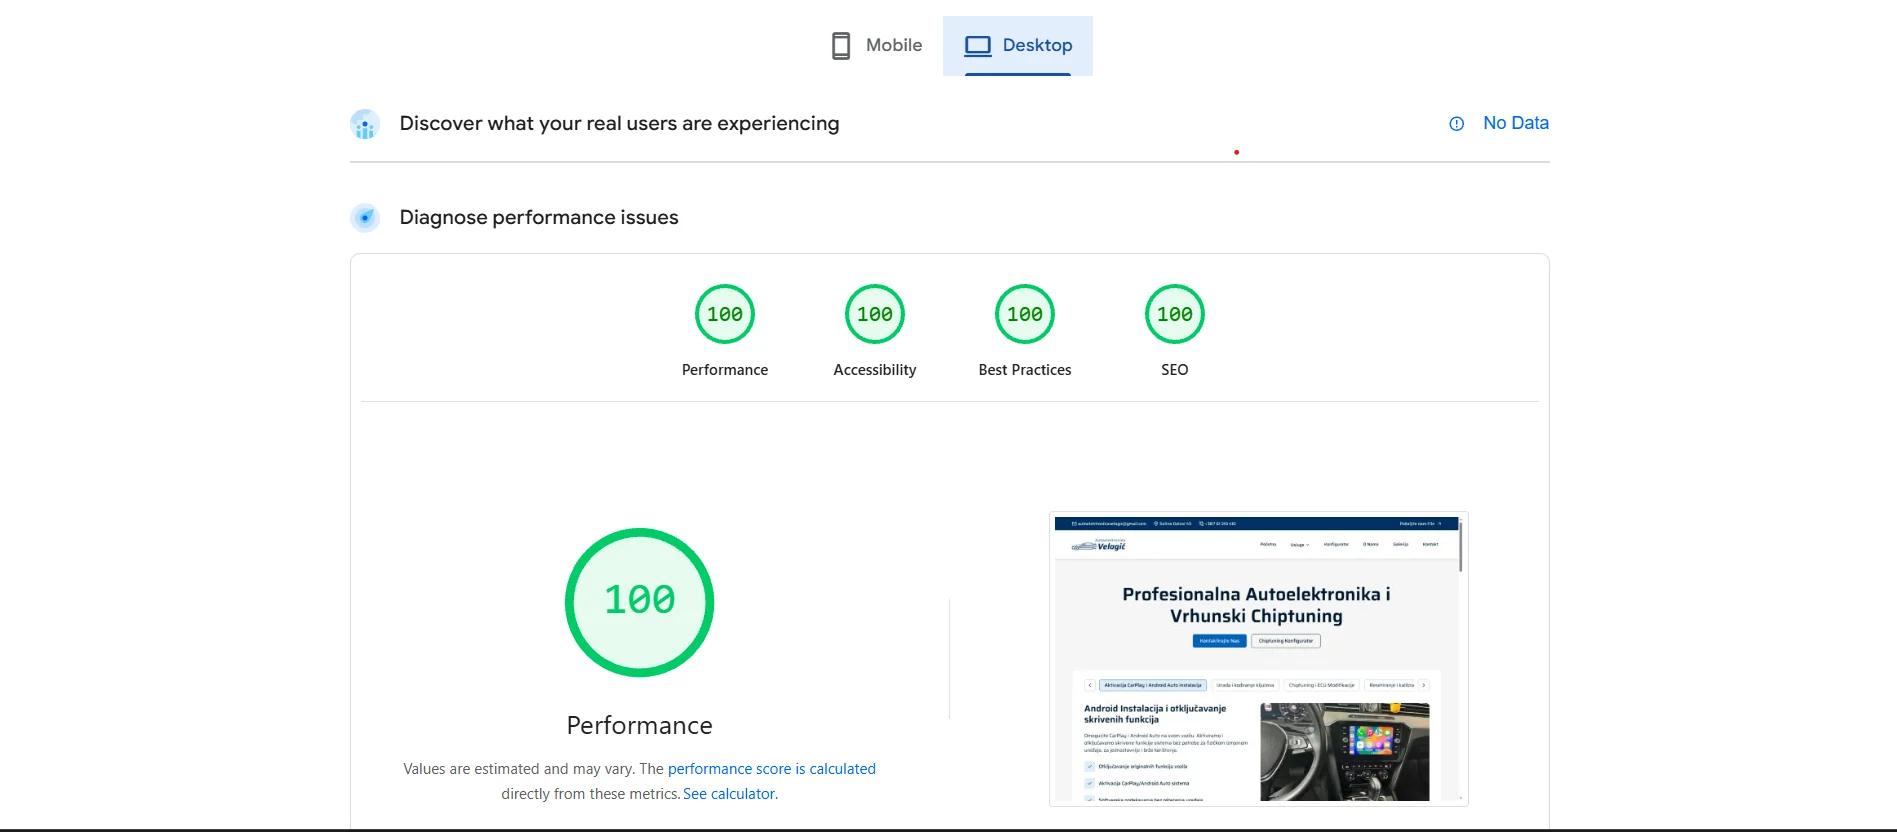Jump to the Best Practices score gauge

1025,314
